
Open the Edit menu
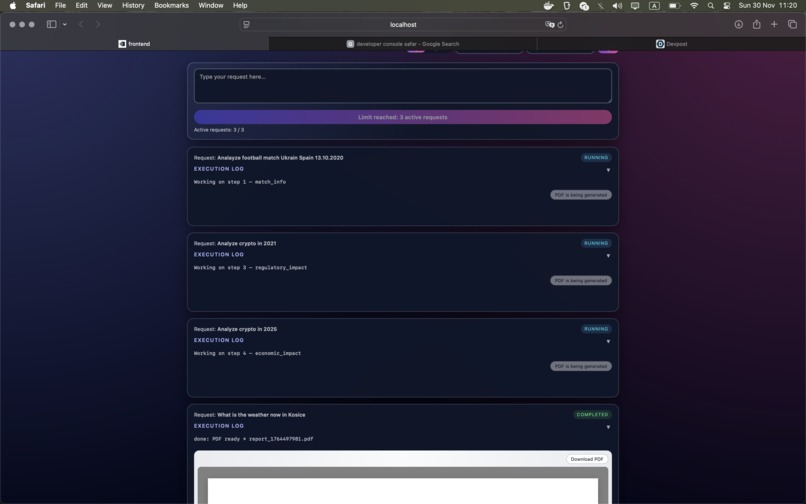click(81, 6)
